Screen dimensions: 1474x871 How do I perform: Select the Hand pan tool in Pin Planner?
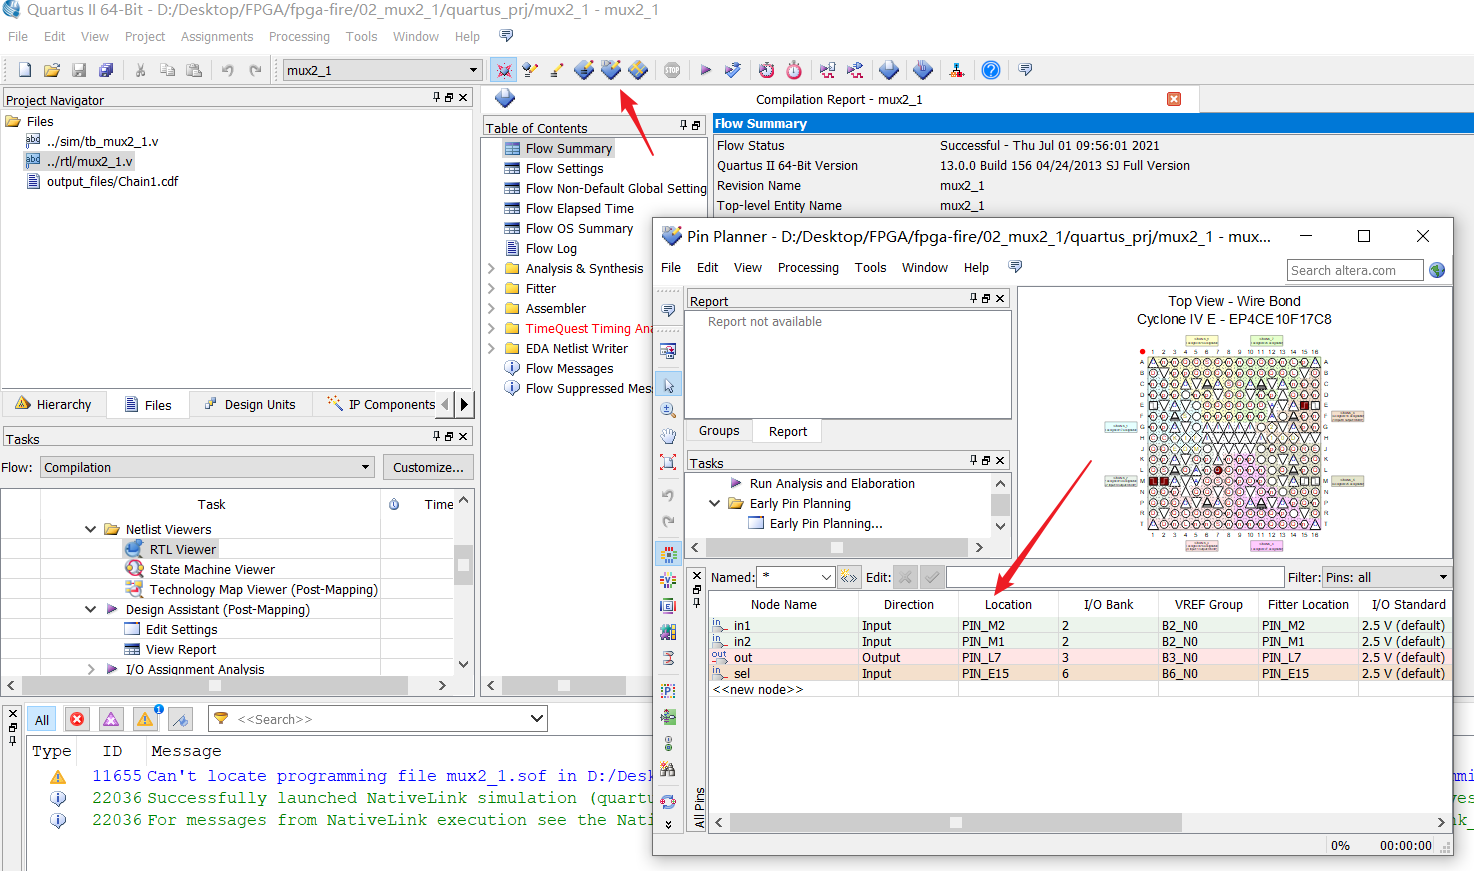[668, 436]
